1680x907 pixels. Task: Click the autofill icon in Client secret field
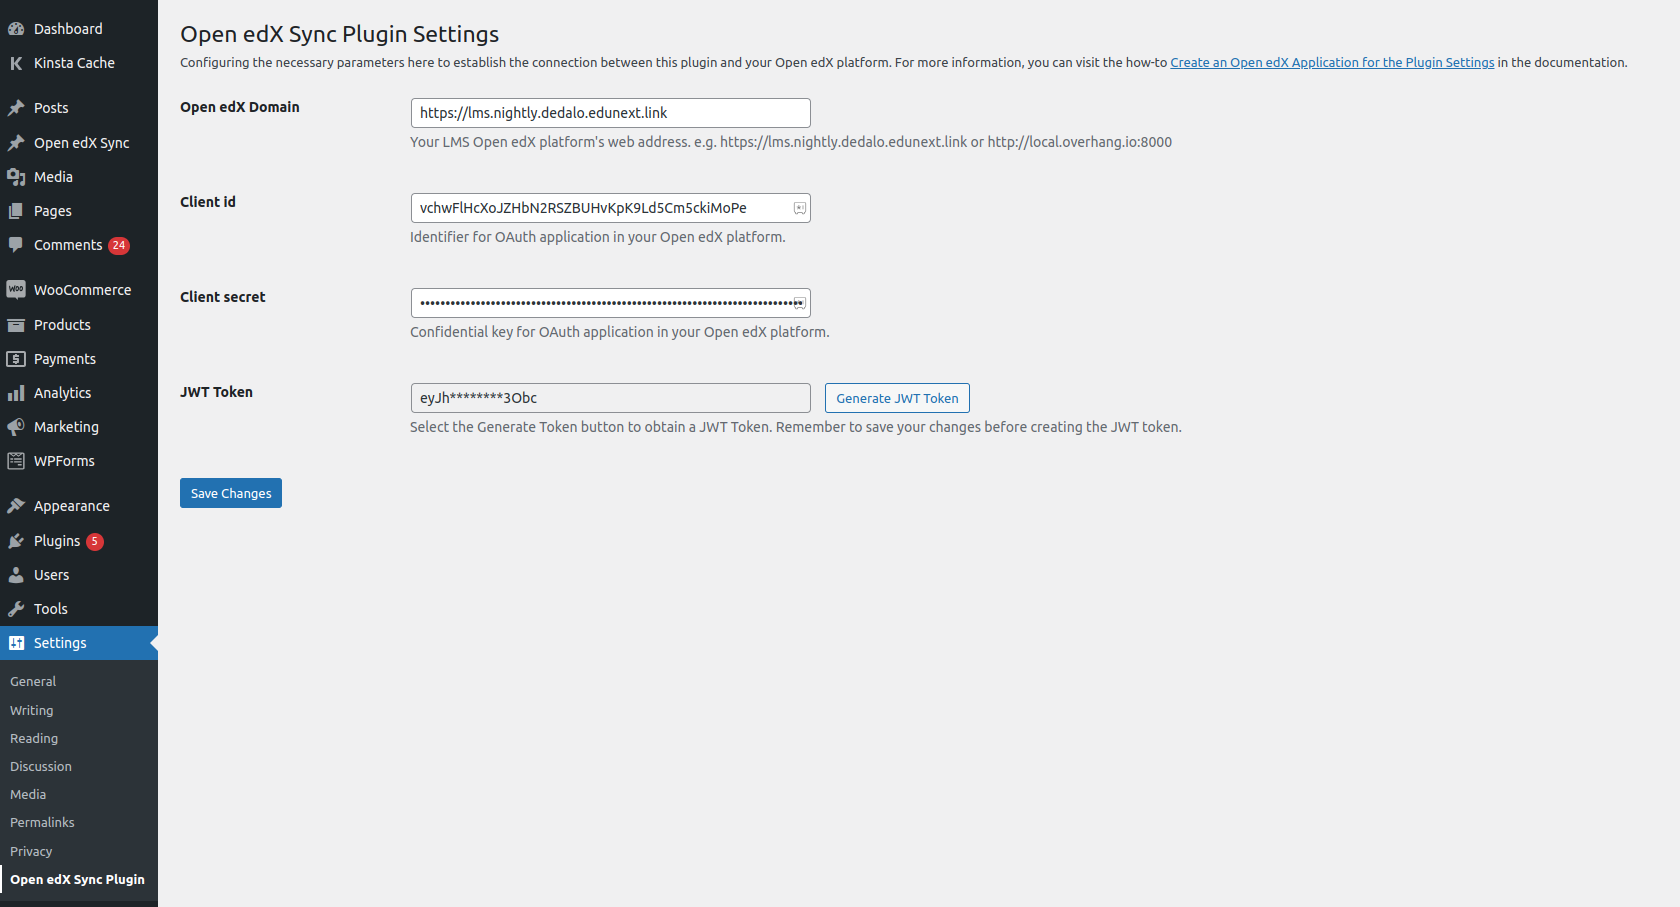pos(800,303)
